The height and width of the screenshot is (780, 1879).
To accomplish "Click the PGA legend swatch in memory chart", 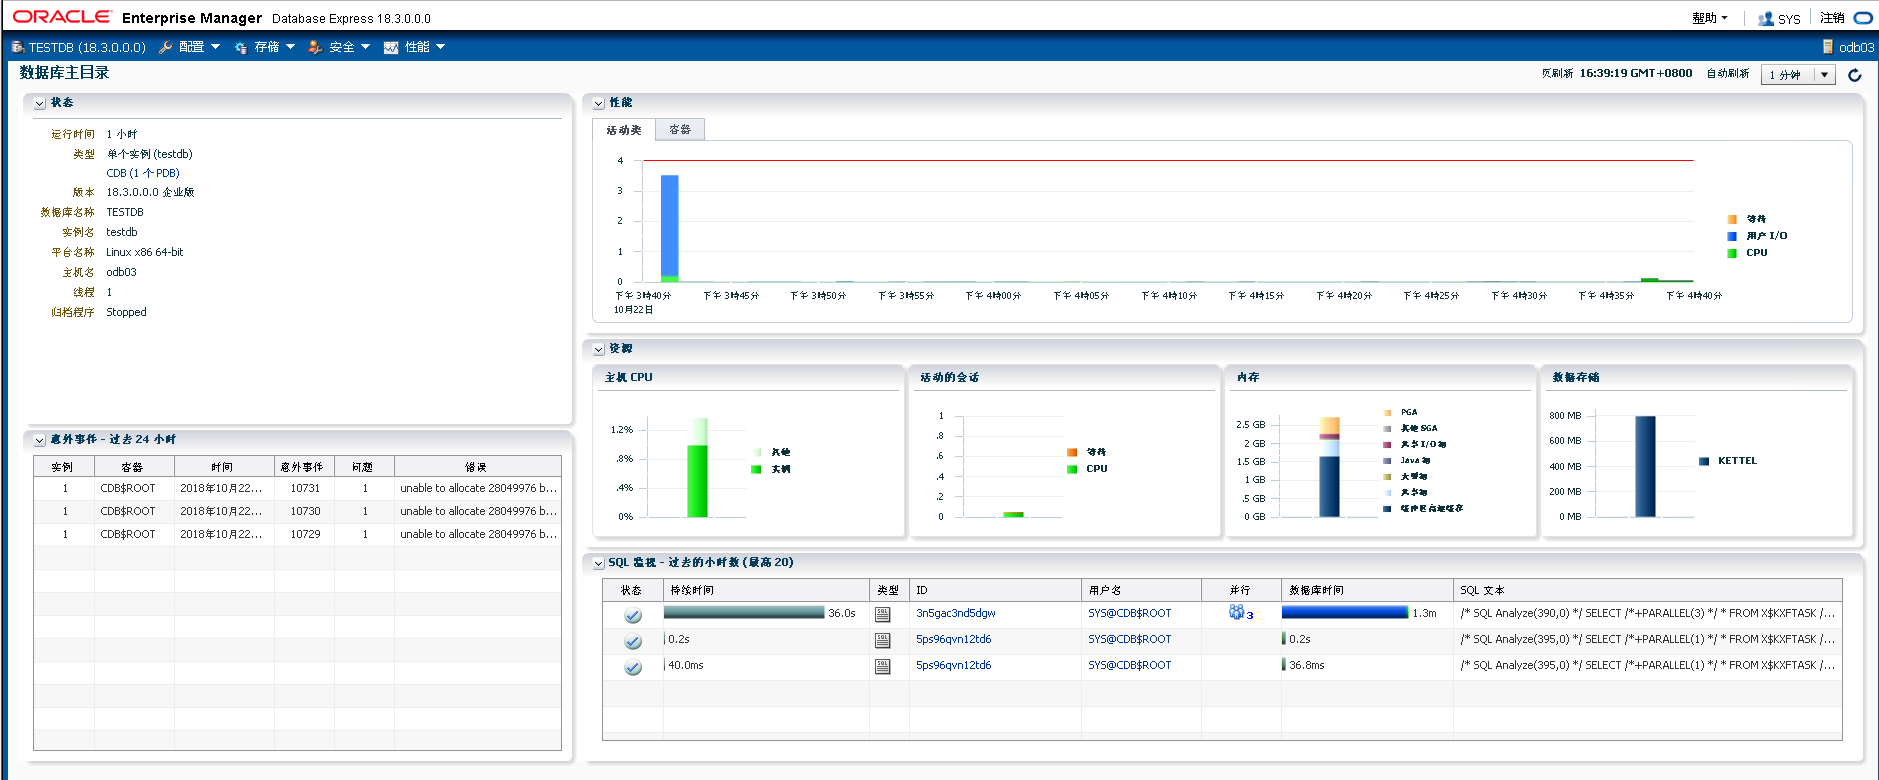I will [1388, 412].
